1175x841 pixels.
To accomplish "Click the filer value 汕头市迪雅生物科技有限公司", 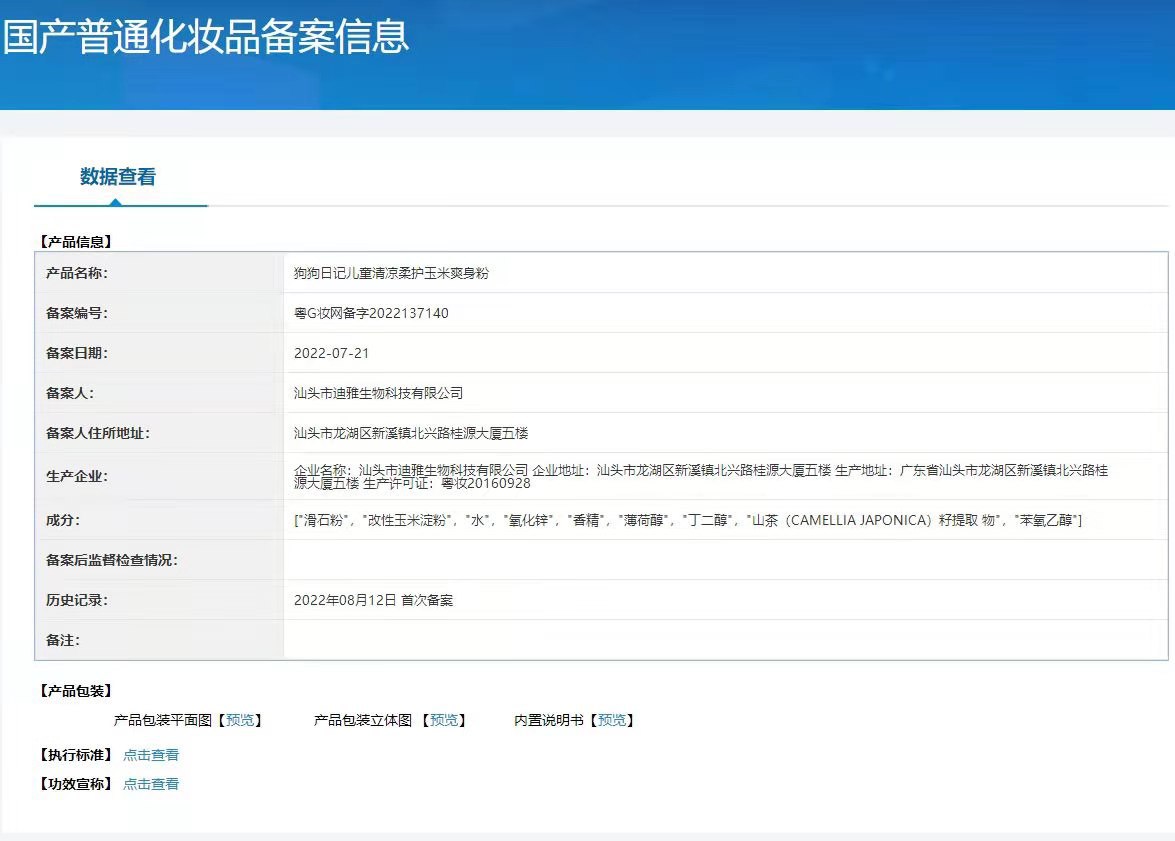I will [378, 393].
